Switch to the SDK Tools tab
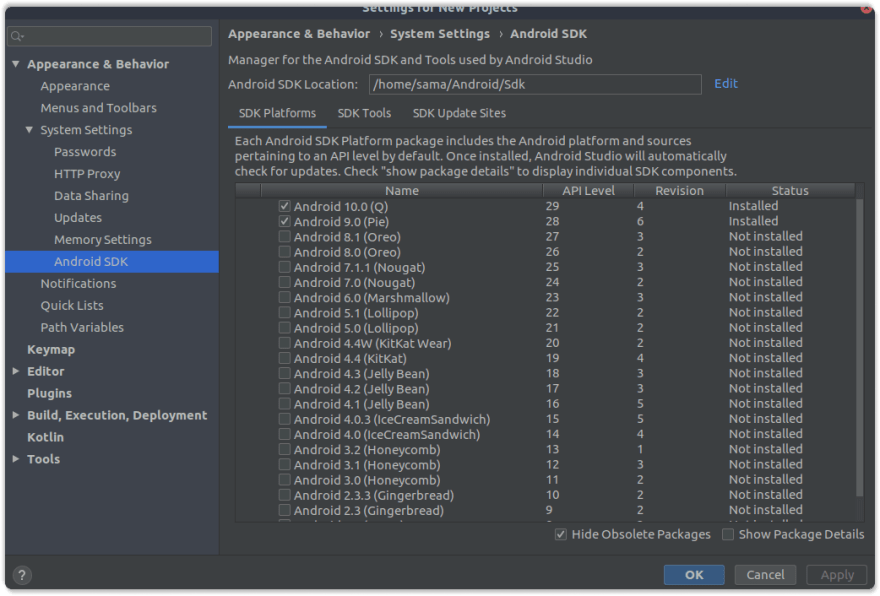Viewport: 880px width, 596px height. tap(364, 113)
